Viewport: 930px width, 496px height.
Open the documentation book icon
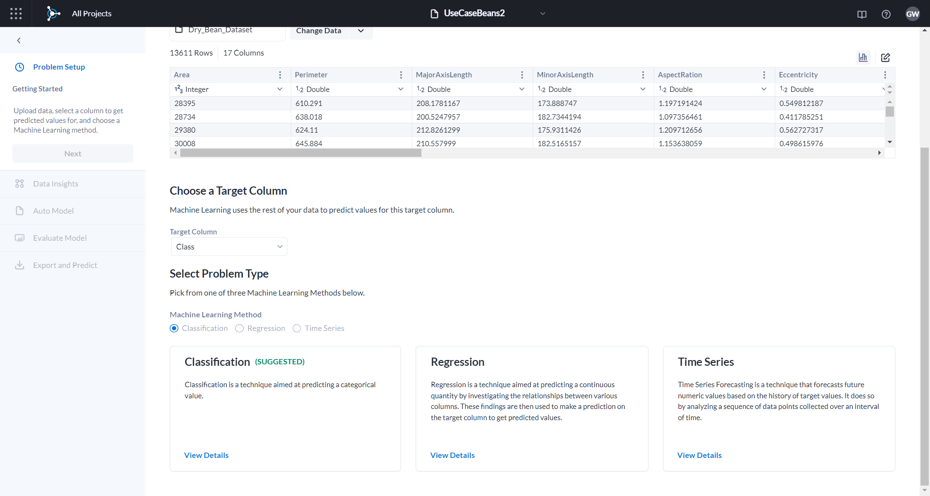pyautogui.click(x=862, y=14)
